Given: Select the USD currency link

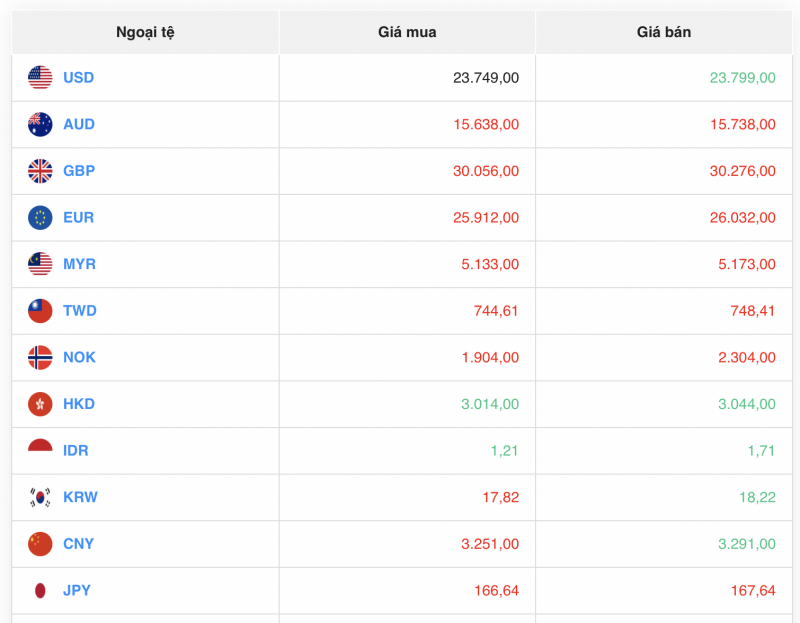Looking at the screenshot, I should tap(79, 77).
